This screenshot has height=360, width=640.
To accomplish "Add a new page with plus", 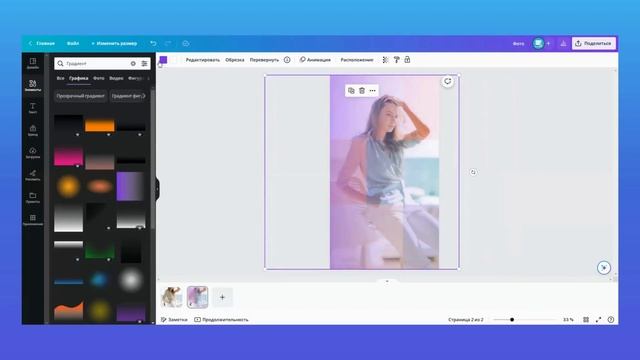I will tap(222, 297).
